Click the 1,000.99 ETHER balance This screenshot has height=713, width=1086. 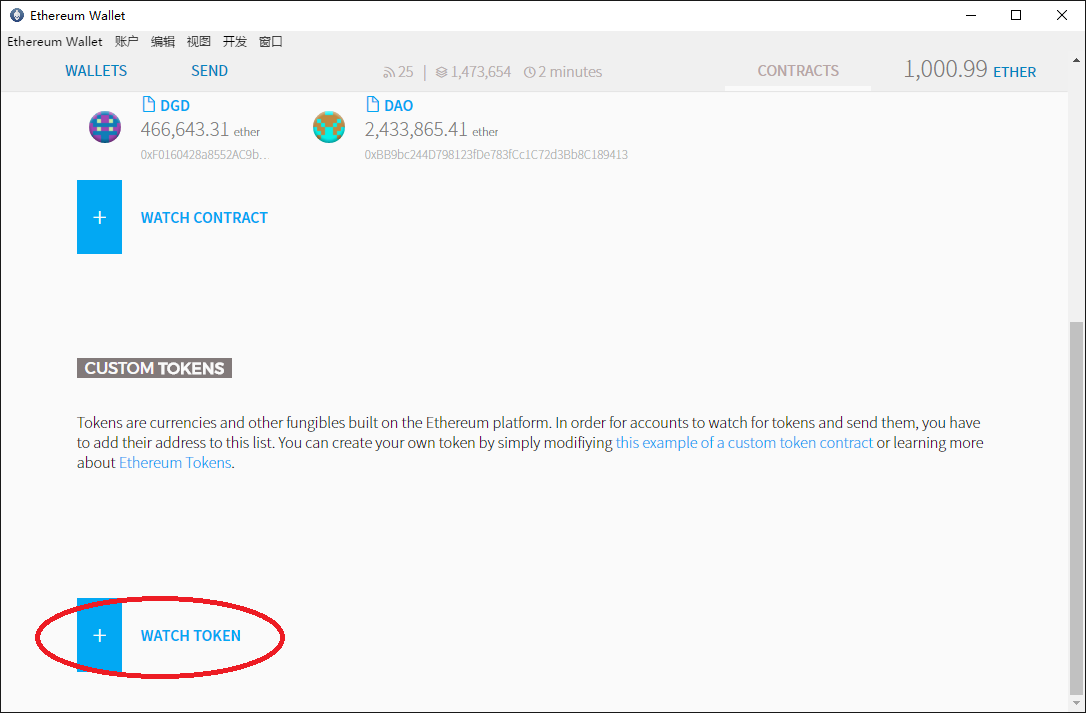(970, 69)
